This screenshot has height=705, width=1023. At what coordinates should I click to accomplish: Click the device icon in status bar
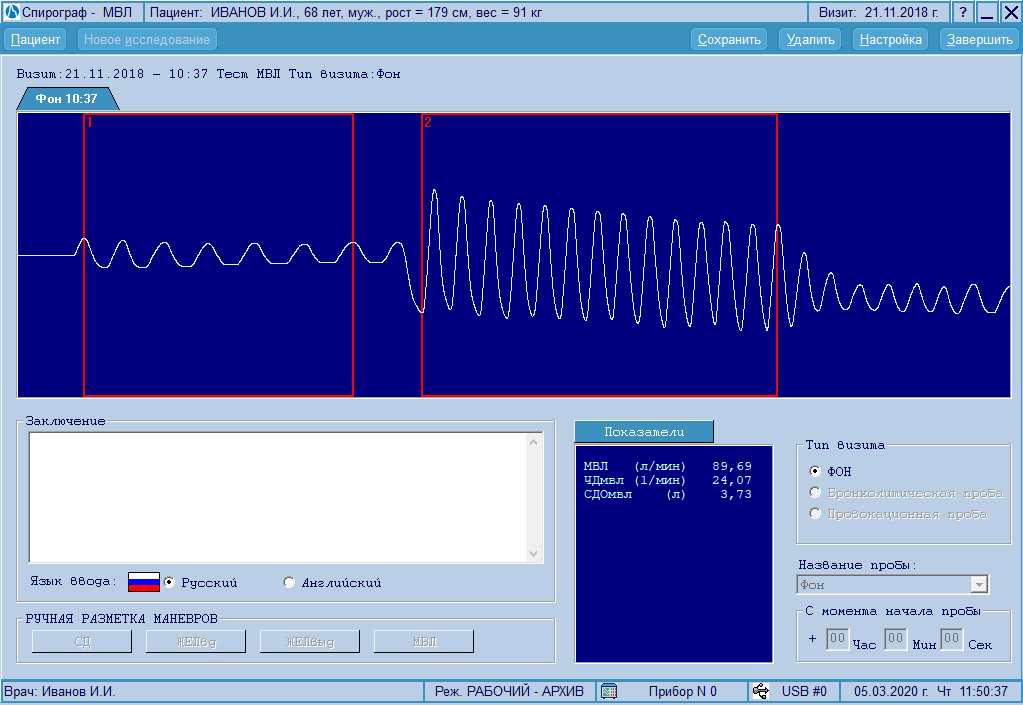[609, 691]
